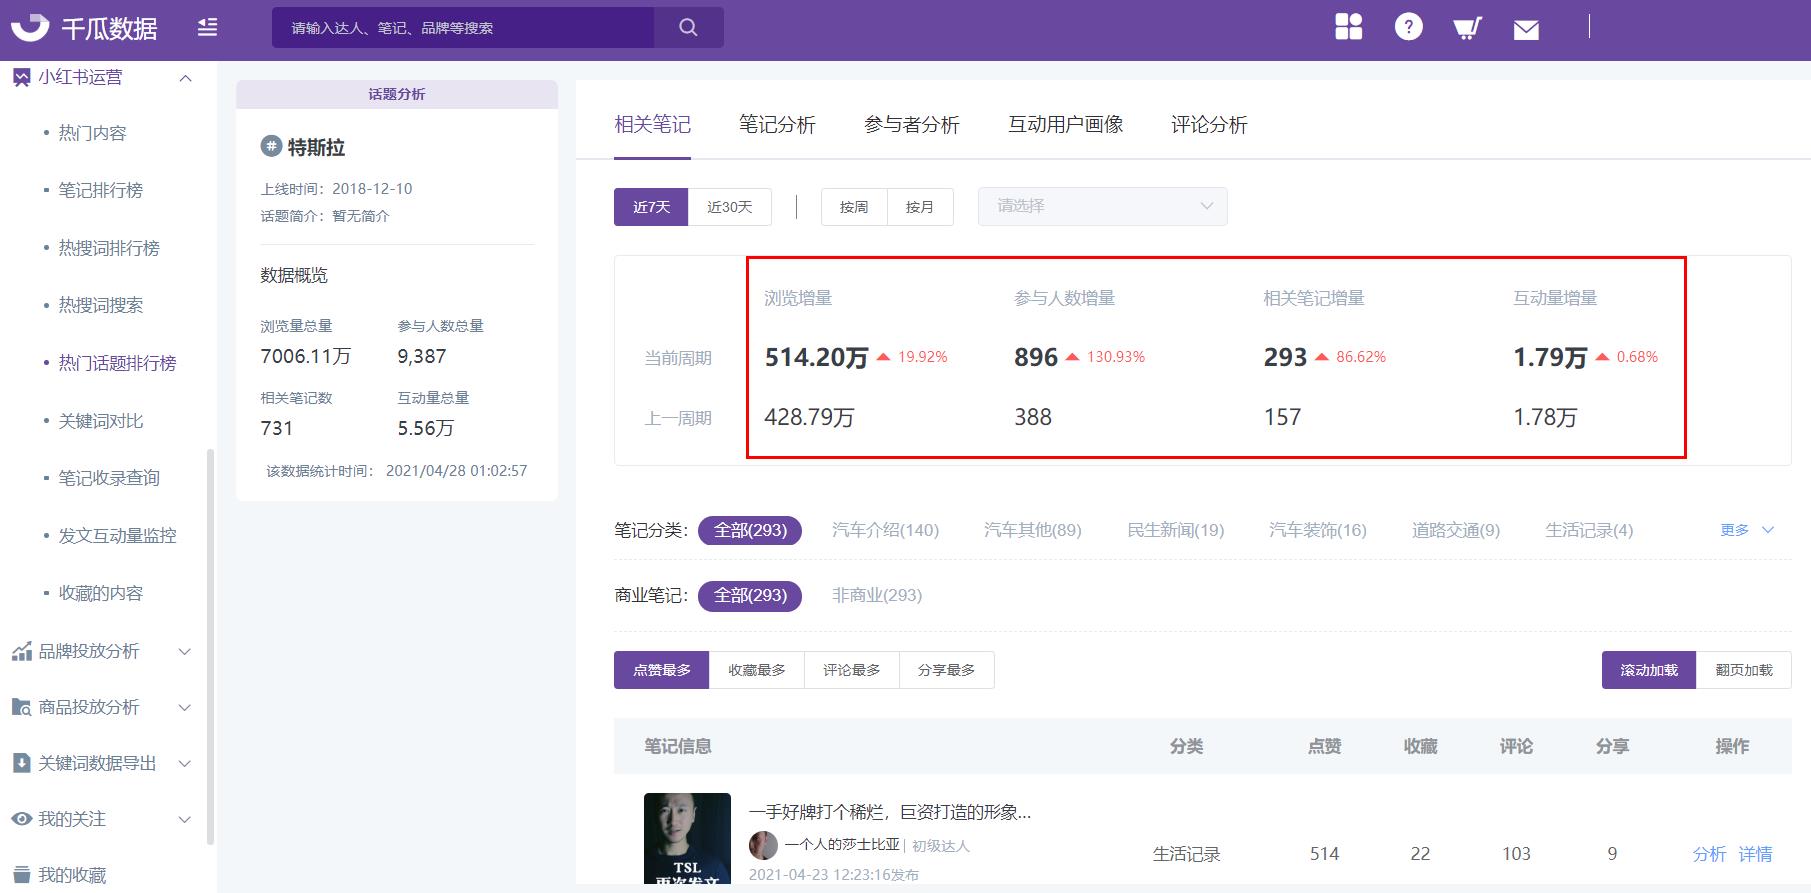The image size is (1811, 893).
Task: Switch to 参与者分析 tab
Action: coord(912,124)
